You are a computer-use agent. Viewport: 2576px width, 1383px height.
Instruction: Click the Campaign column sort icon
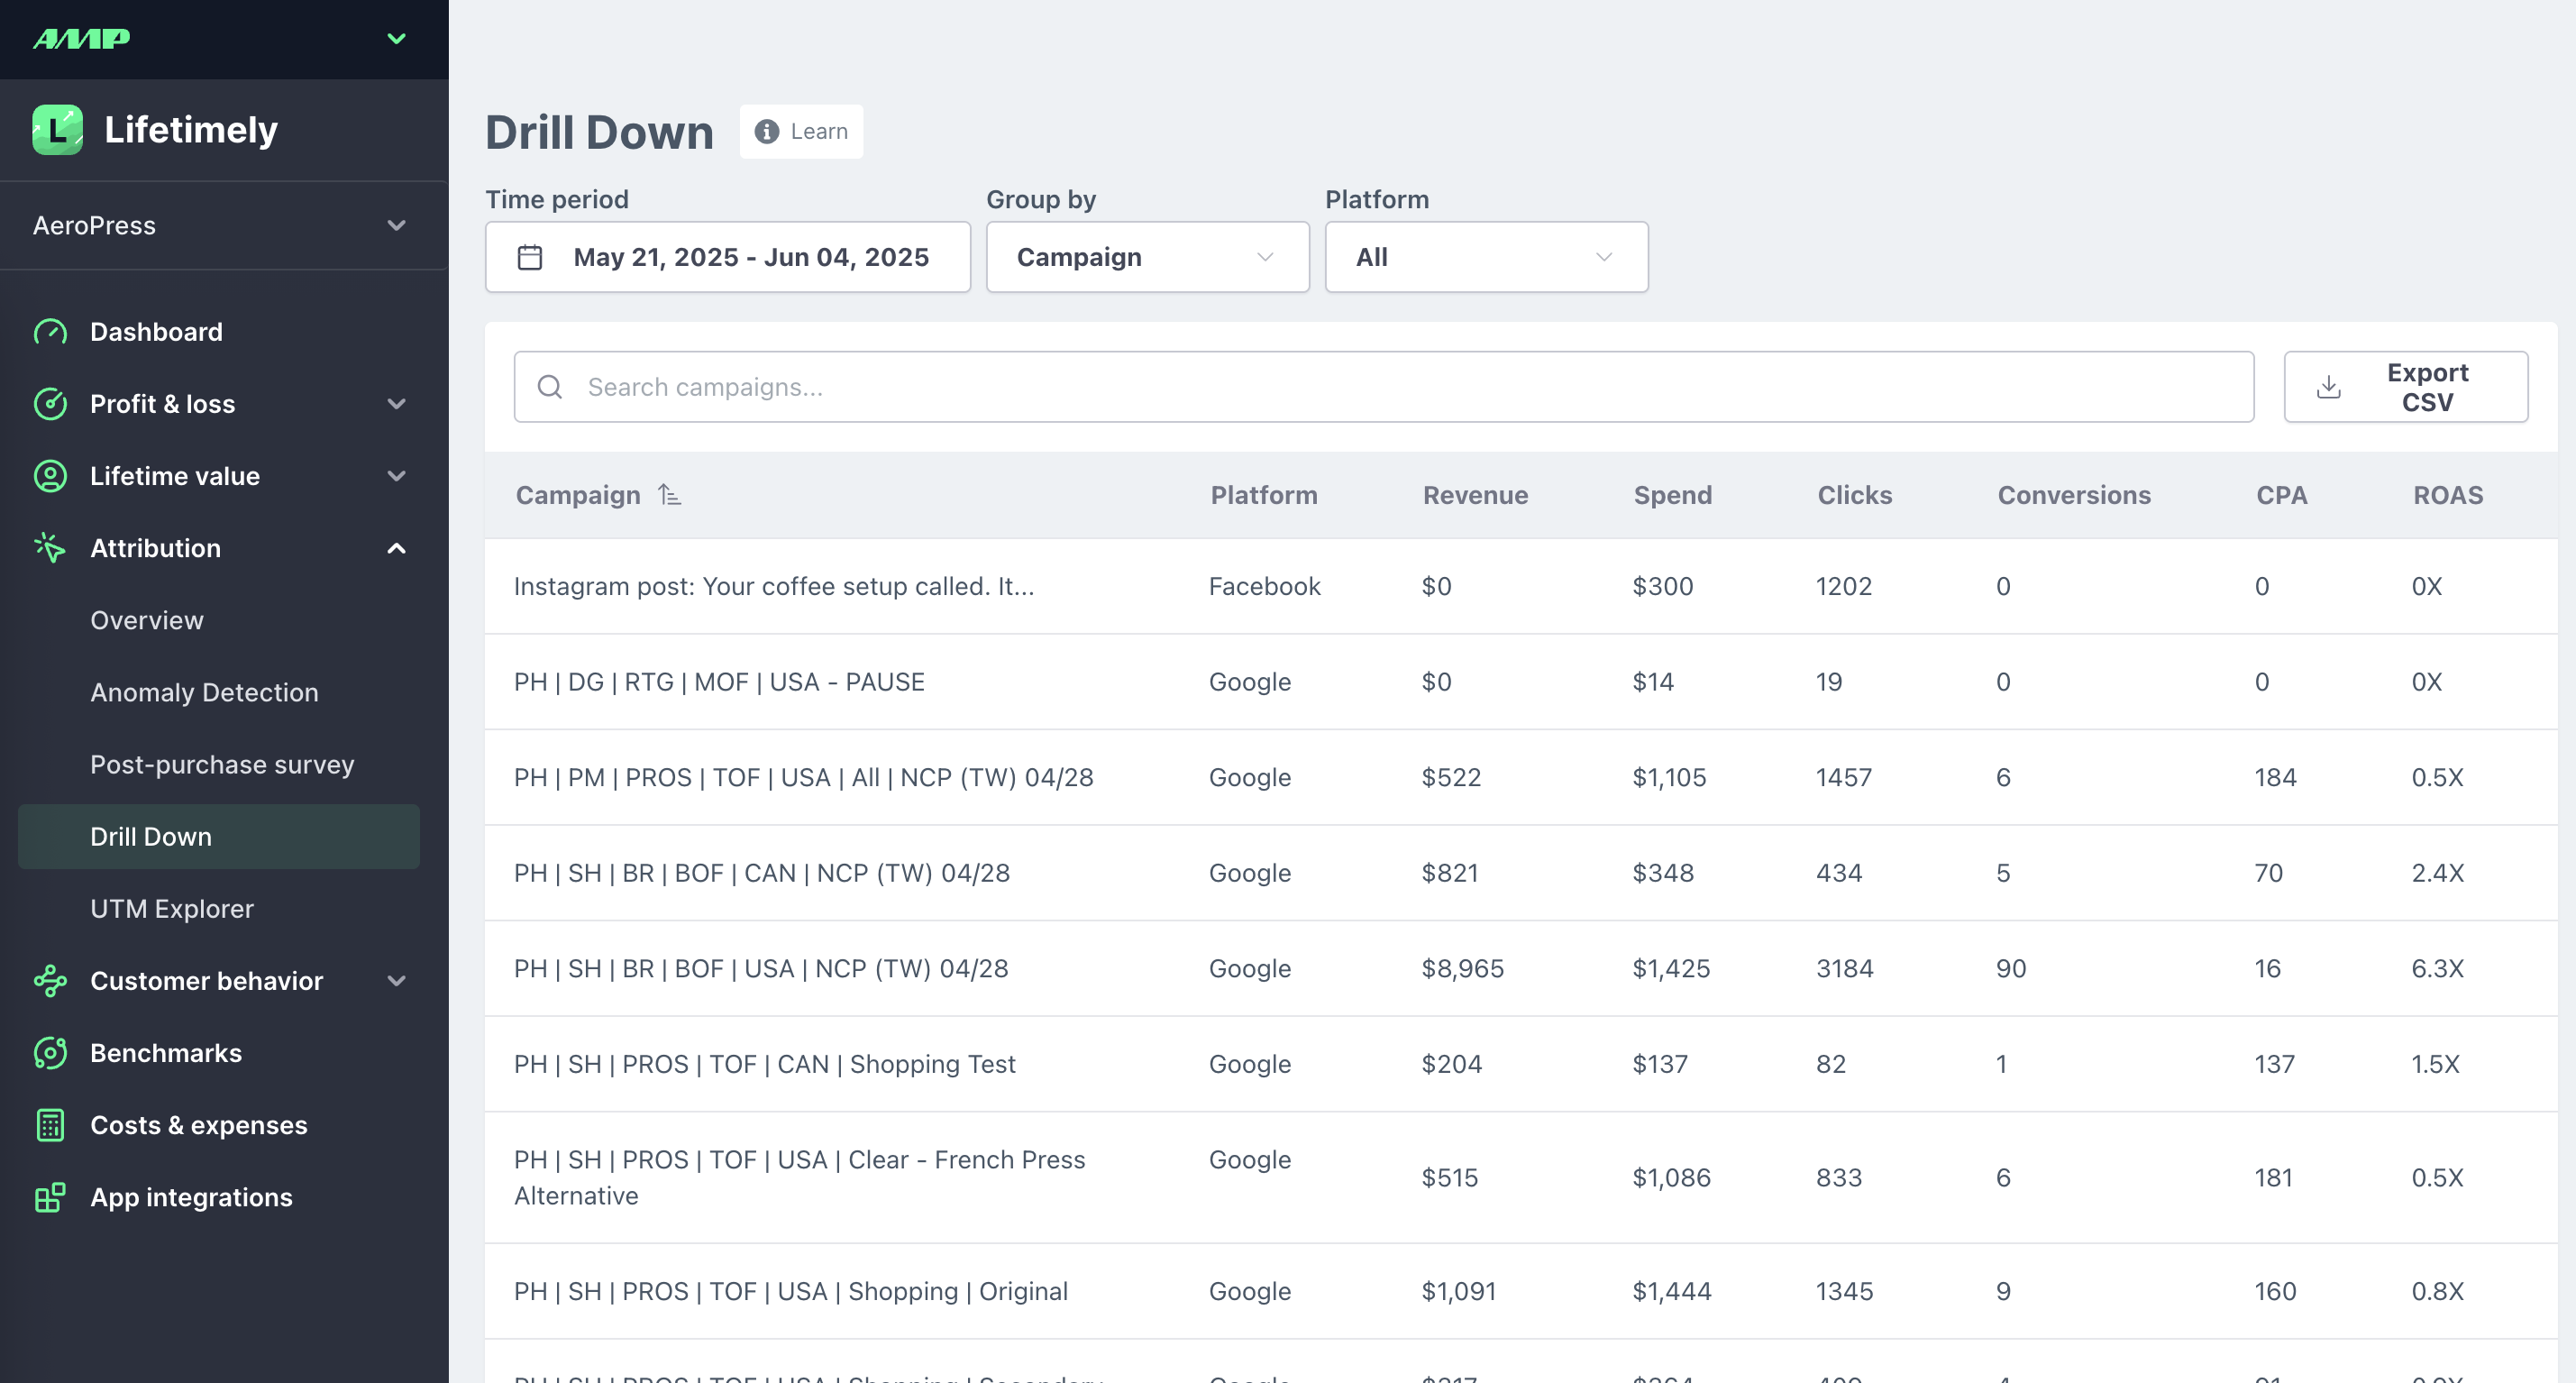(x=669, y=495)
